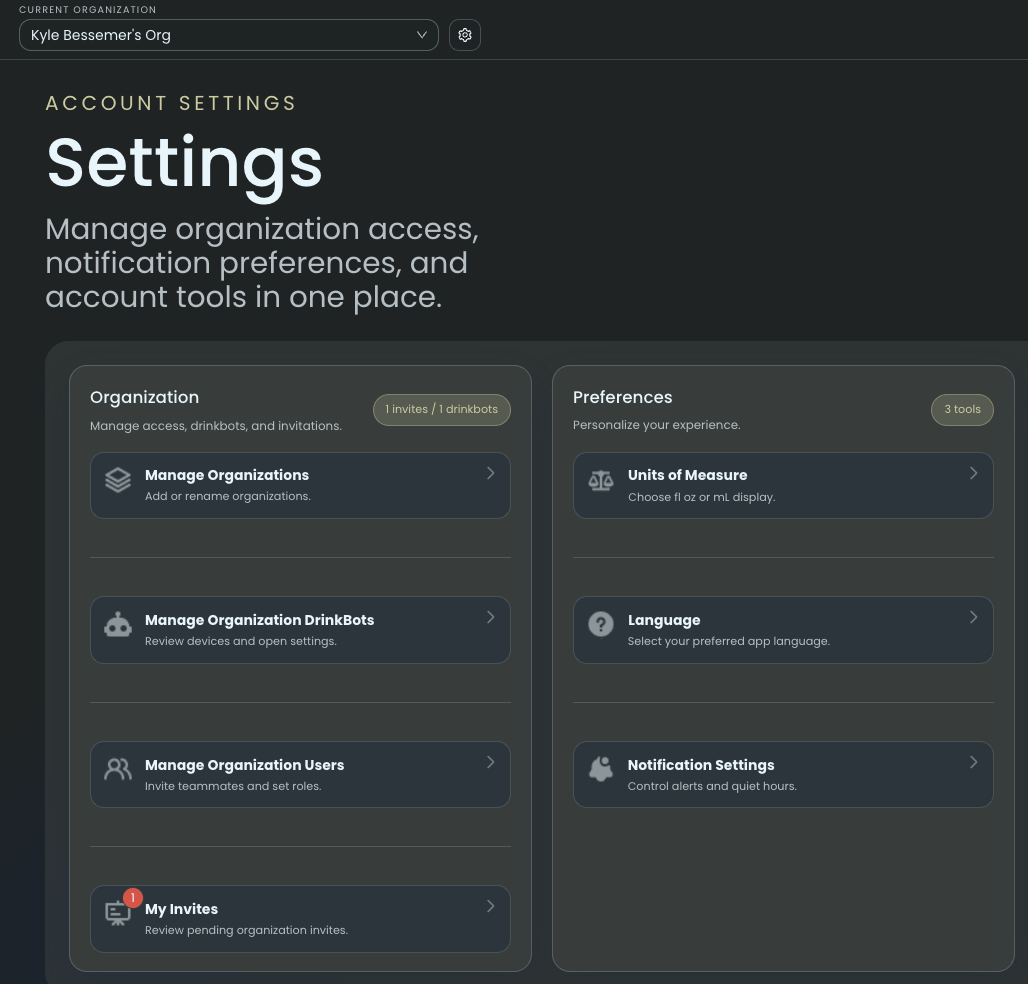This screenshot has width=1028, height=984.
Task: Select the My Invites title text
Action: [x=181, y=909]
